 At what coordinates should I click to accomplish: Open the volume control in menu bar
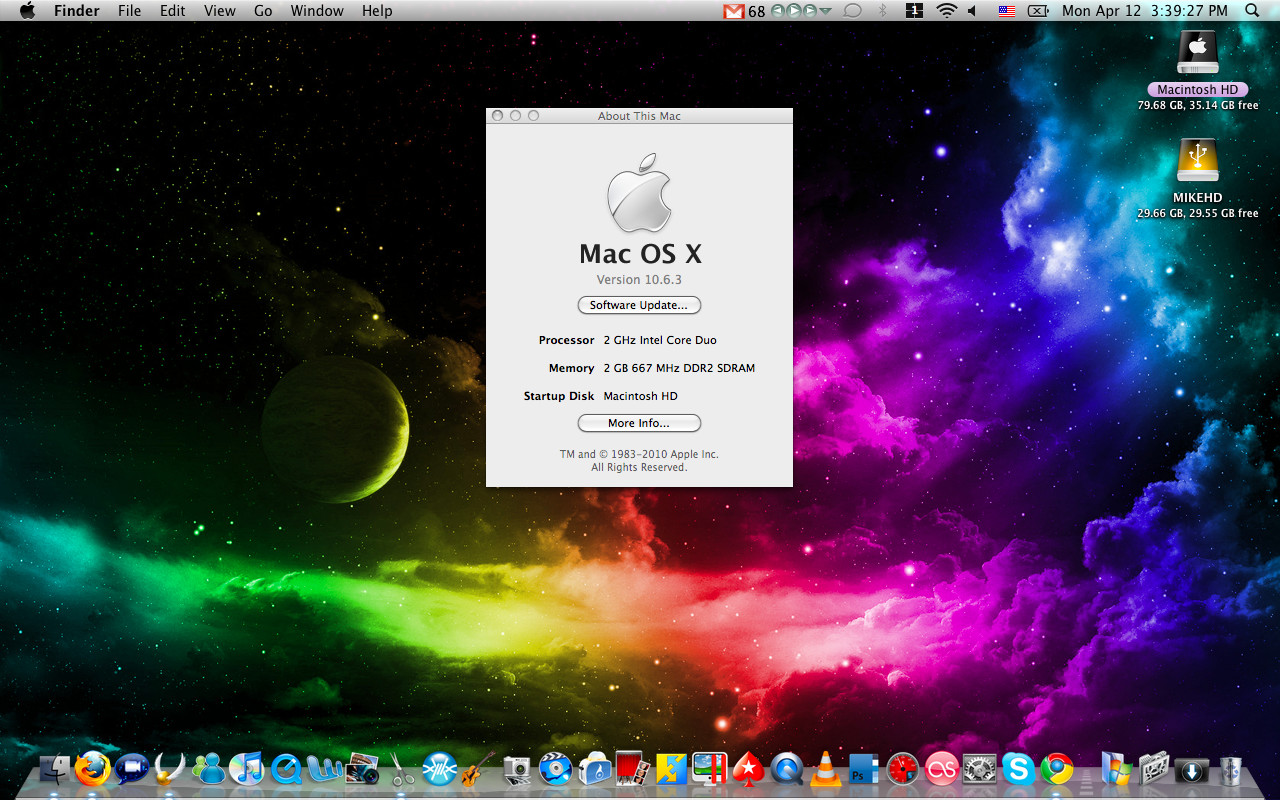tap(972, 11)
